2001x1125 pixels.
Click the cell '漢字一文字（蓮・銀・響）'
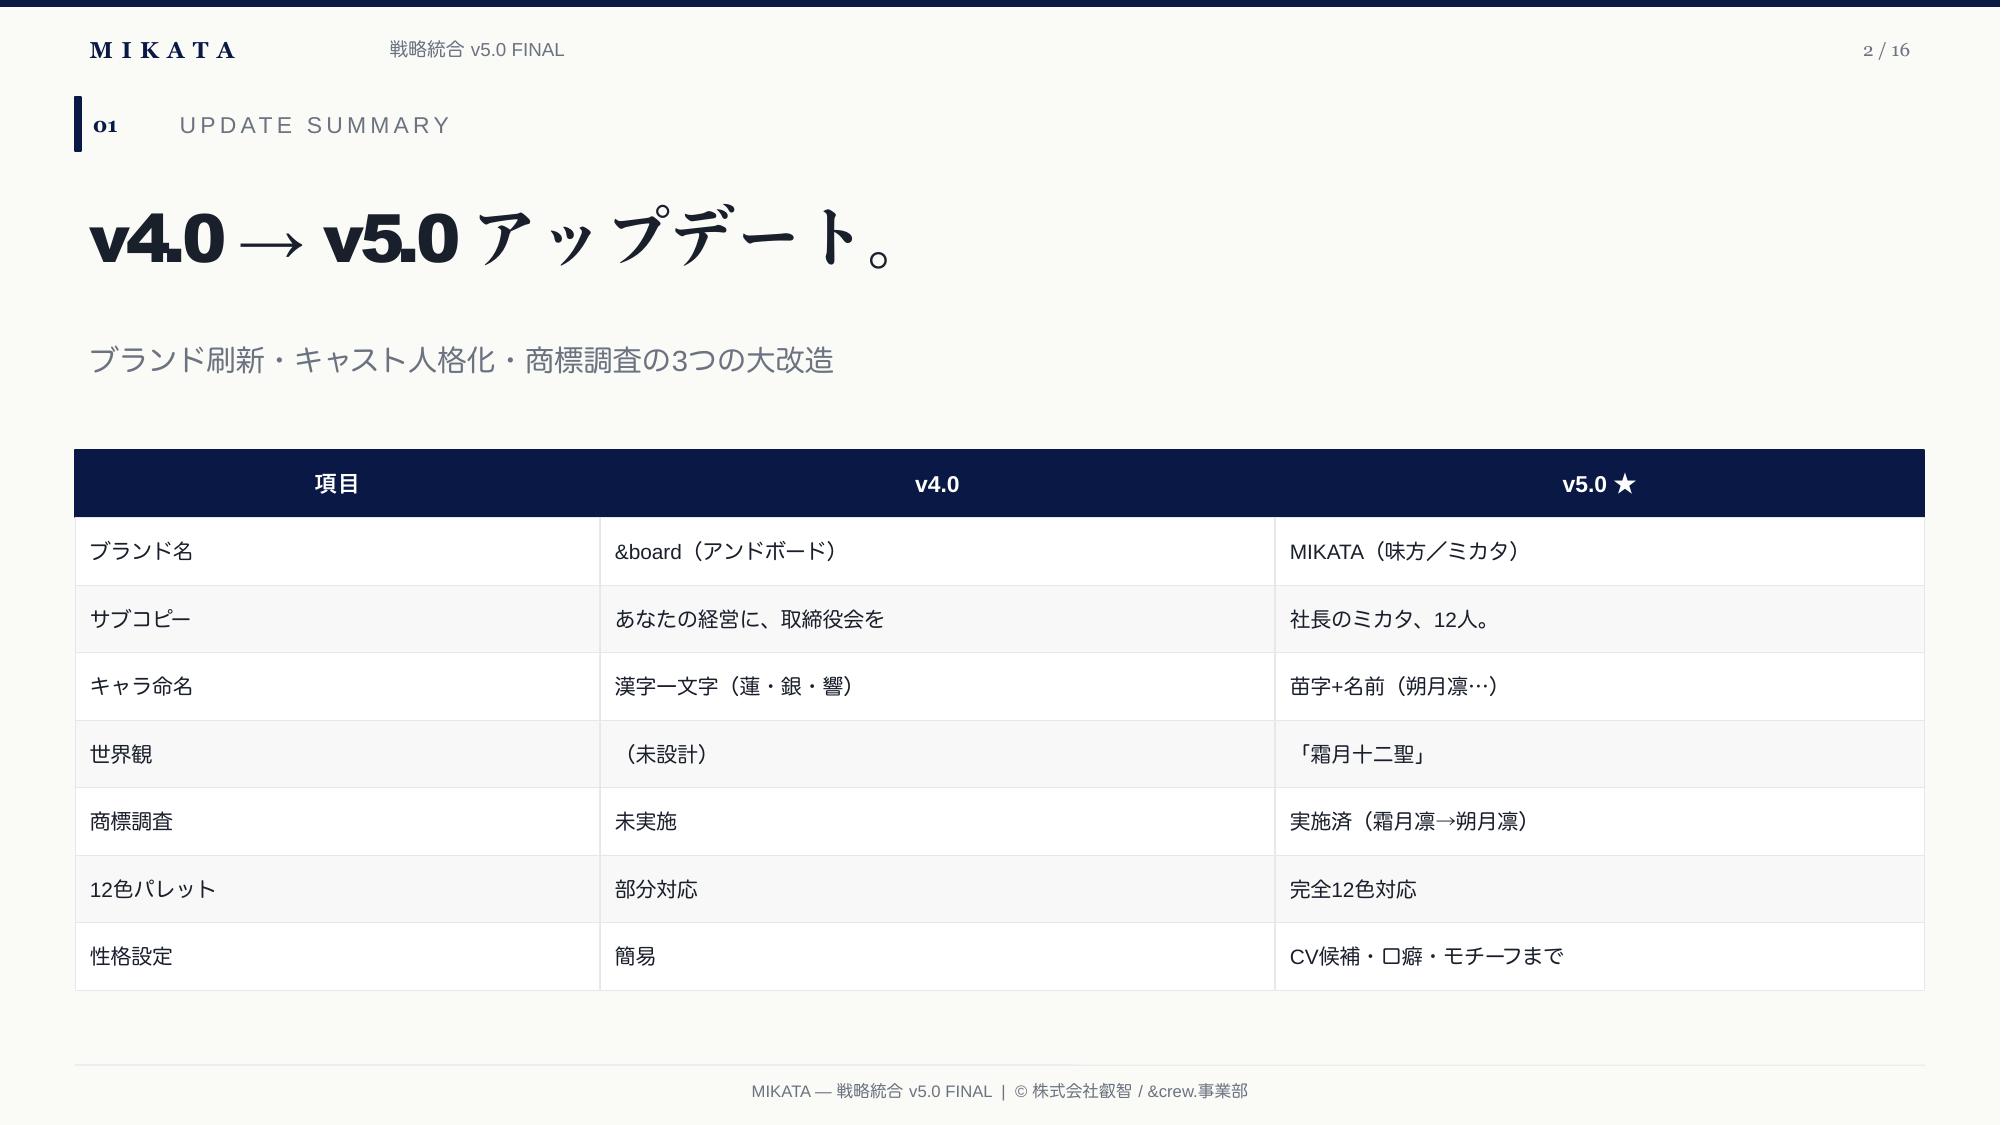[937, 687]
